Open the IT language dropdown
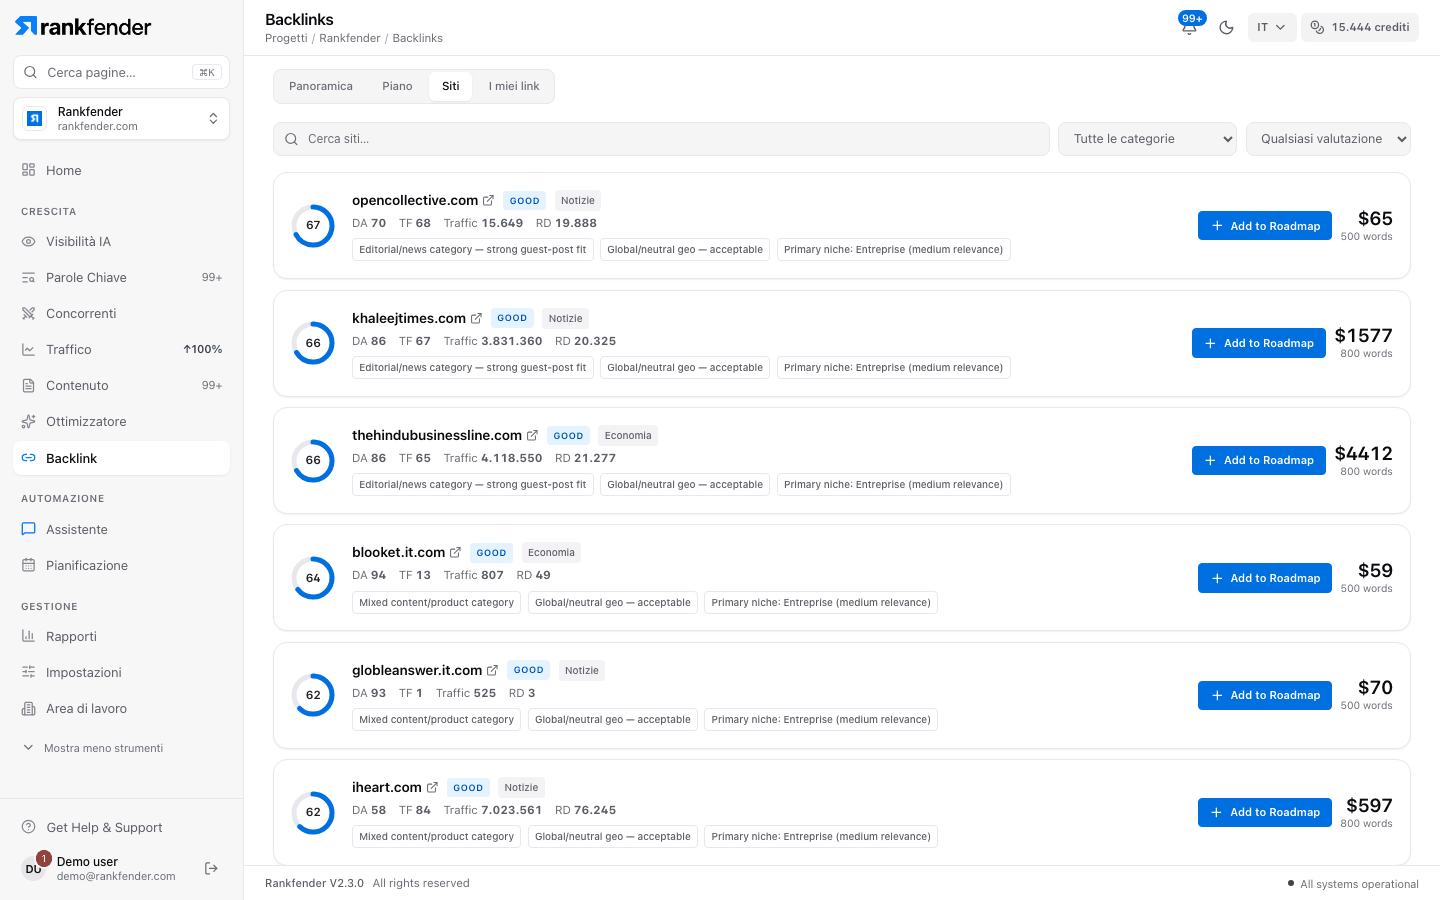Screen dimensions: 1440x900 1272,27
